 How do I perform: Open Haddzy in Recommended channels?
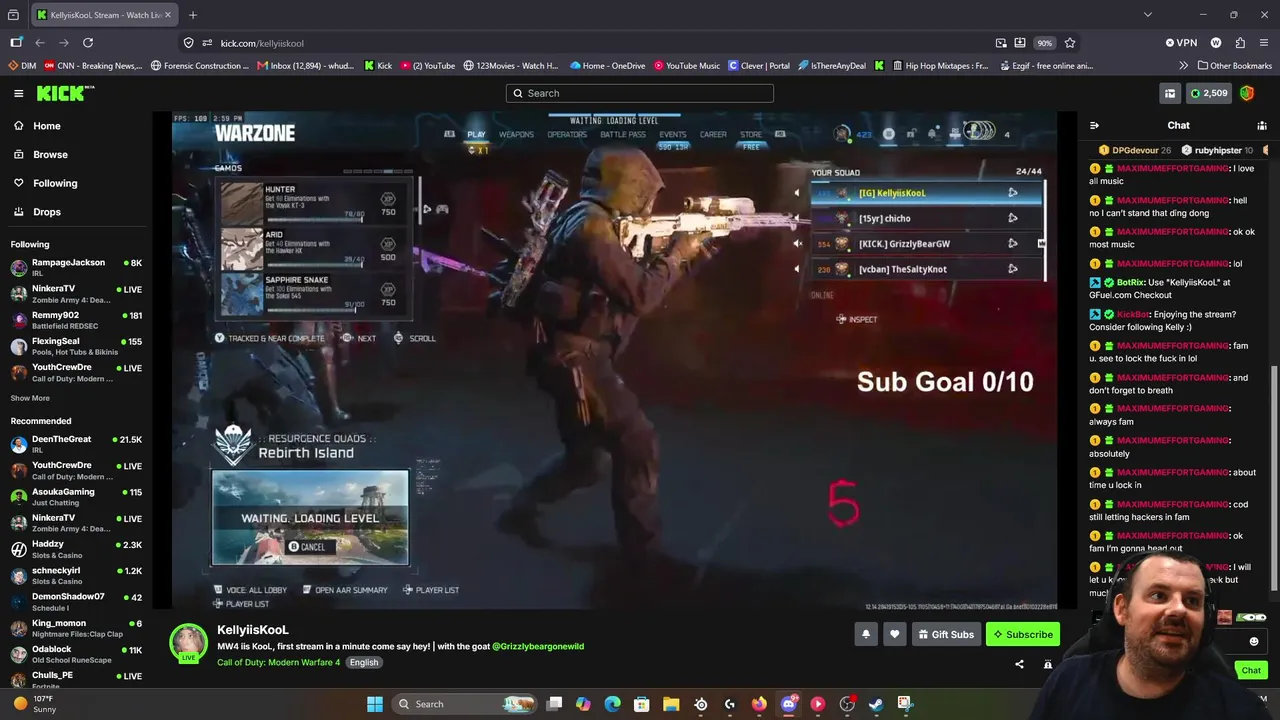(76, 549)
